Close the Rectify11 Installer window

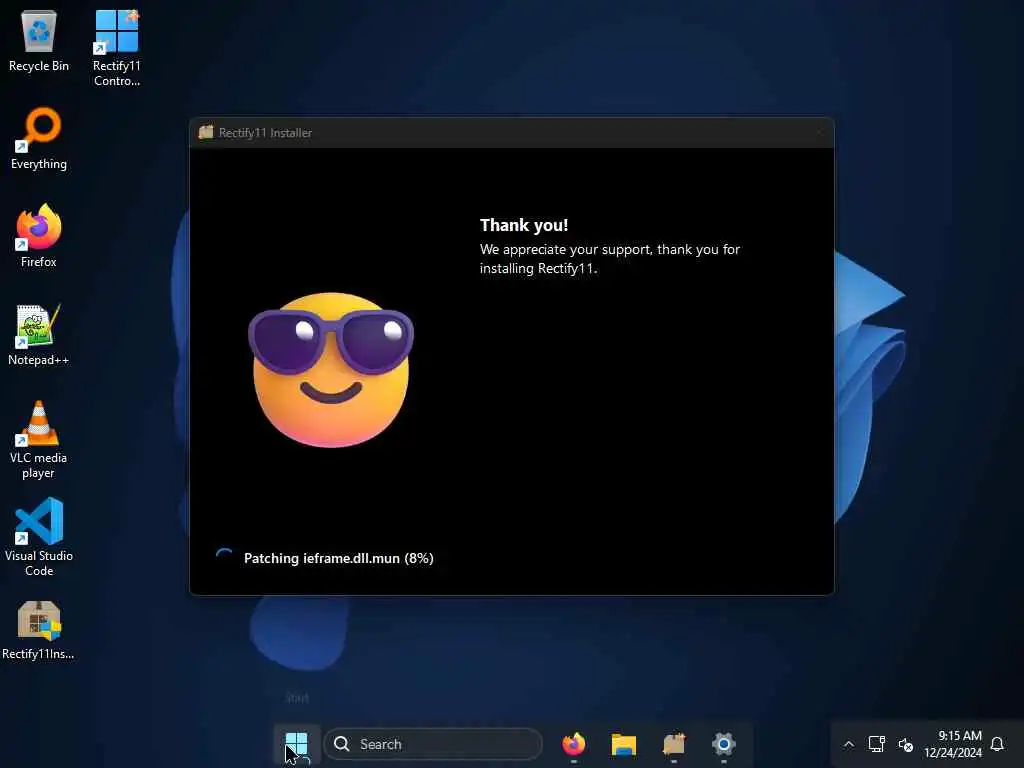(819, 133)
